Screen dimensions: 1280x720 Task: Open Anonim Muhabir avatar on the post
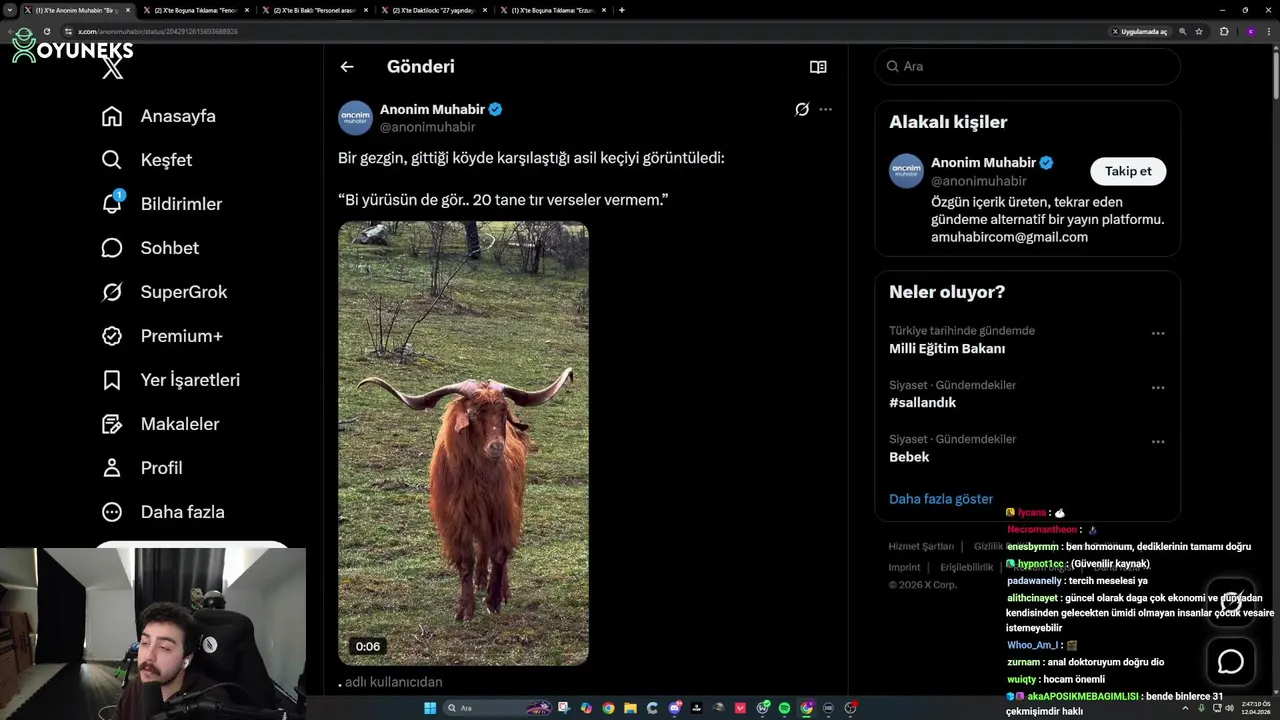[355, 118]
